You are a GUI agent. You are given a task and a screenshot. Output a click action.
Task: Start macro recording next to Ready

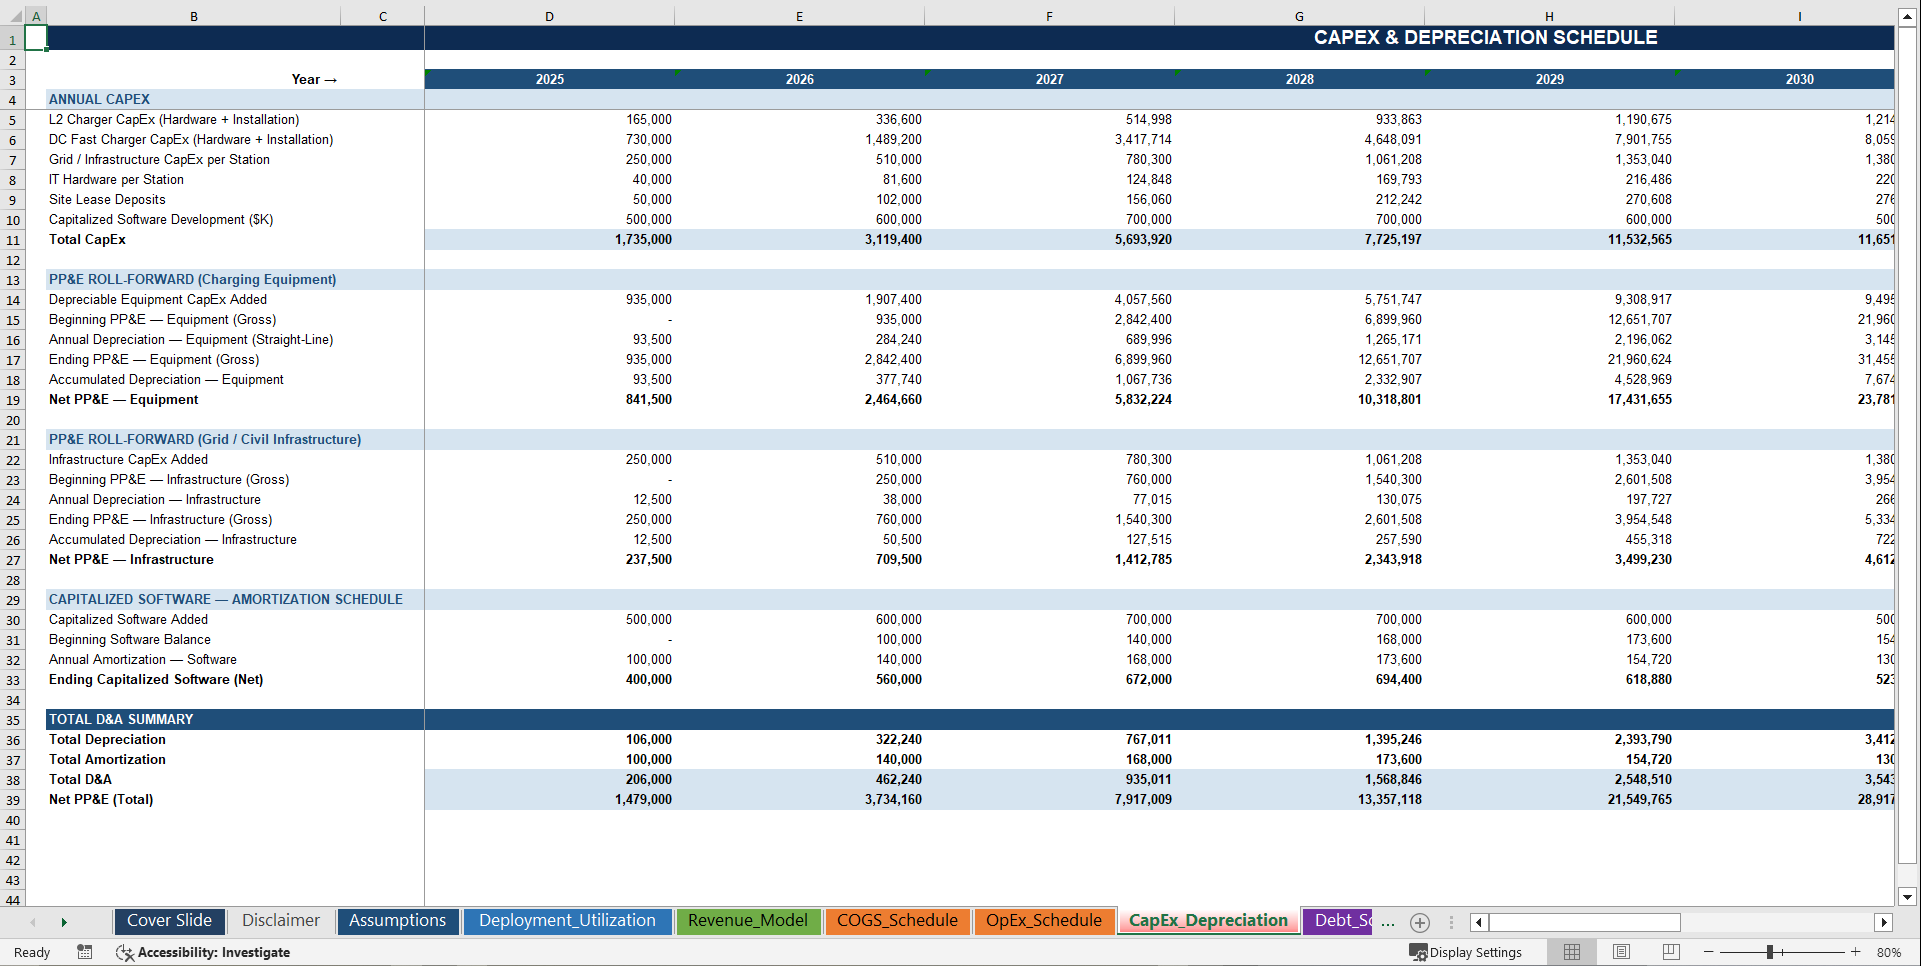click(x=85, y=952)
